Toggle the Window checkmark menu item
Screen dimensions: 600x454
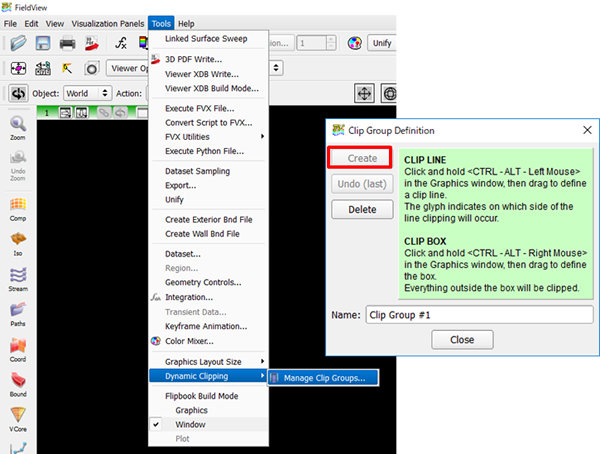point(191,424)
